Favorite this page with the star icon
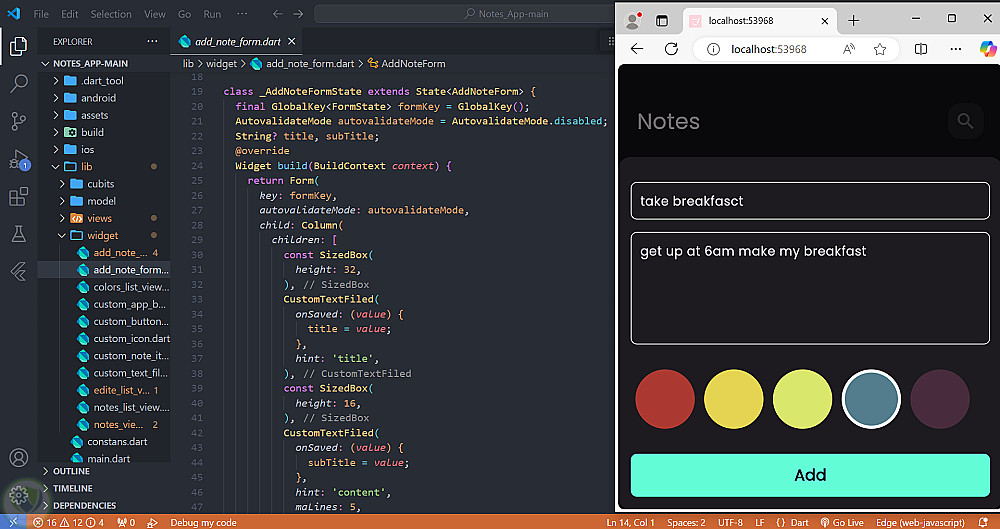This screenshot has height=529, width=1000. pyautogui.click(x=880, y=49)
